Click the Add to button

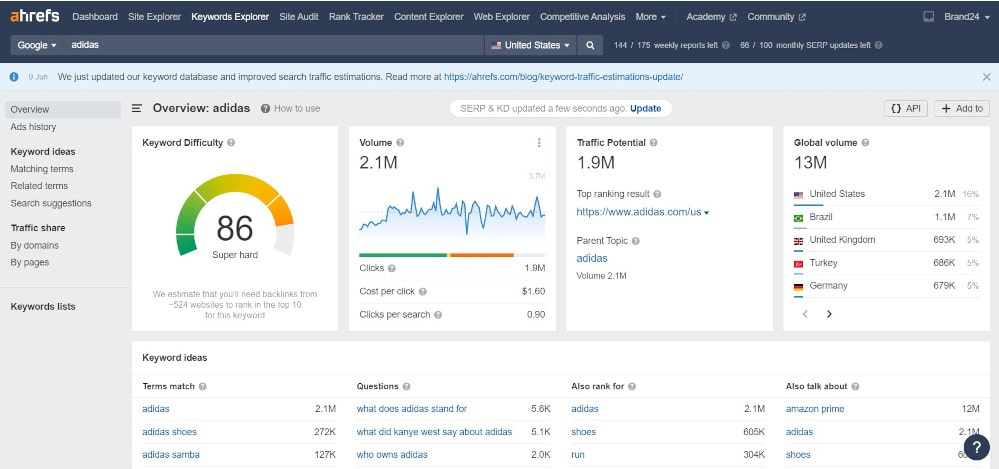click(x=961, y=108)
